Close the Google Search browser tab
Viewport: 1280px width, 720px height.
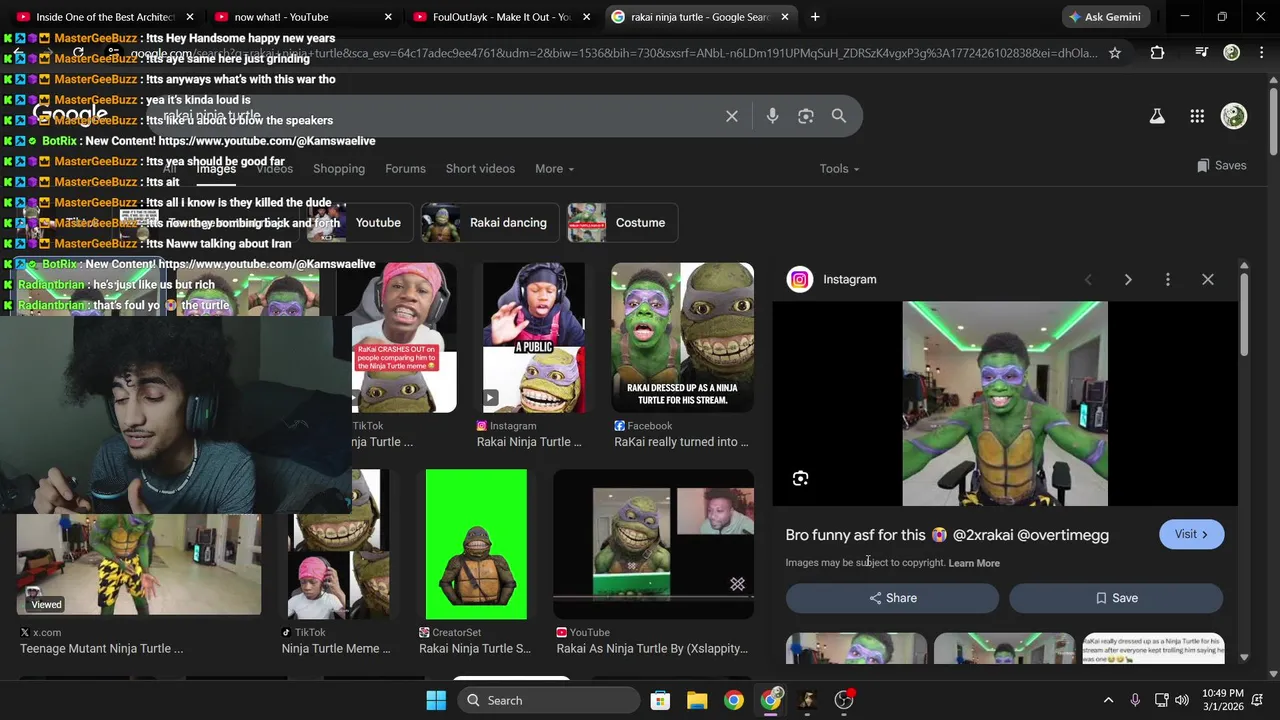pyautogui.click(x=785, y=17)
